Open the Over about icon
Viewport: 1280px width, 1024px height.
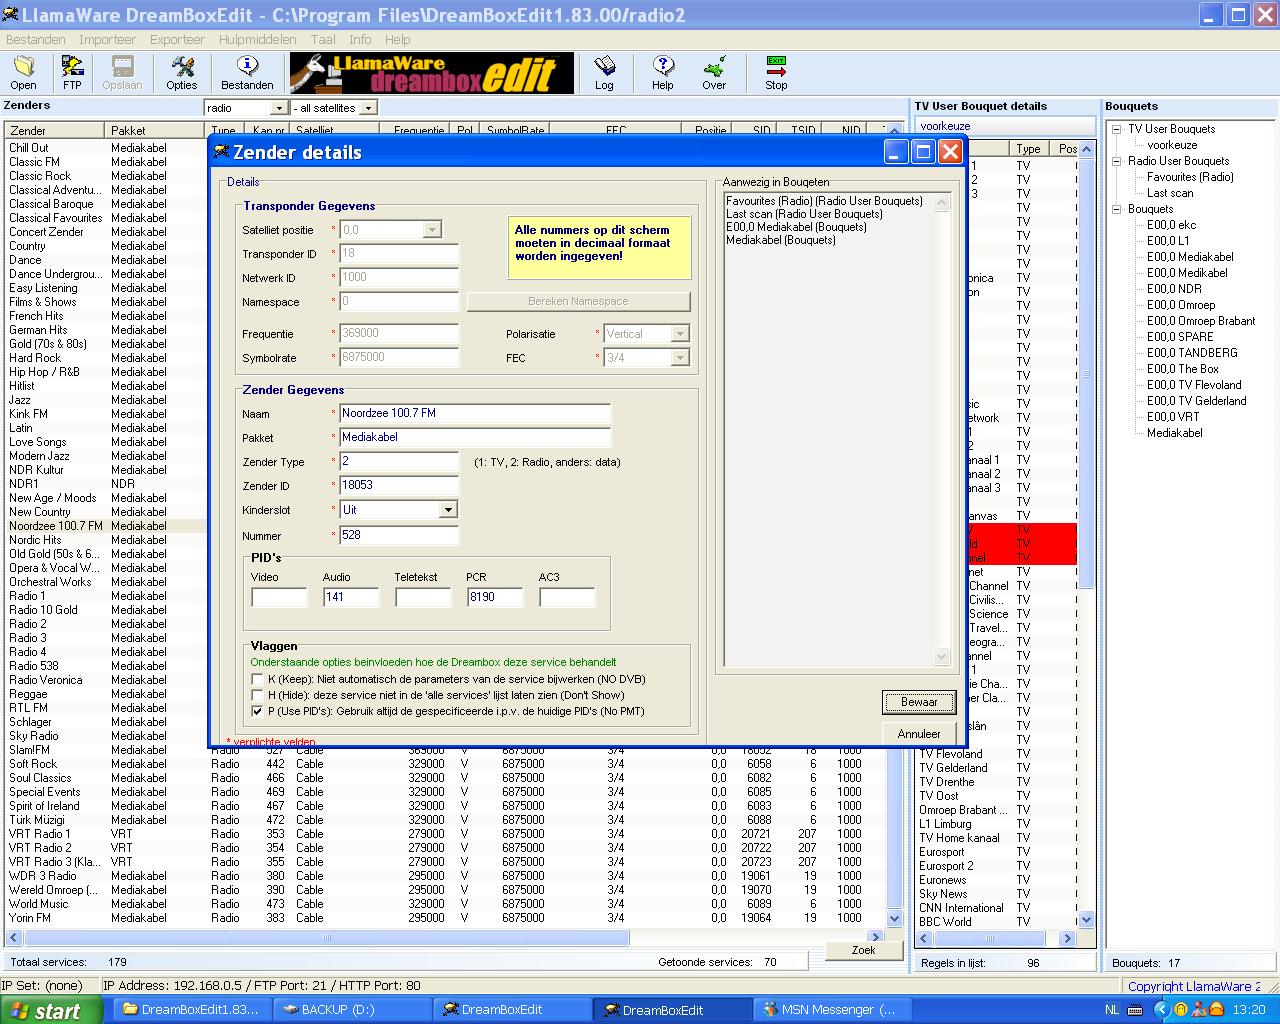714,73
